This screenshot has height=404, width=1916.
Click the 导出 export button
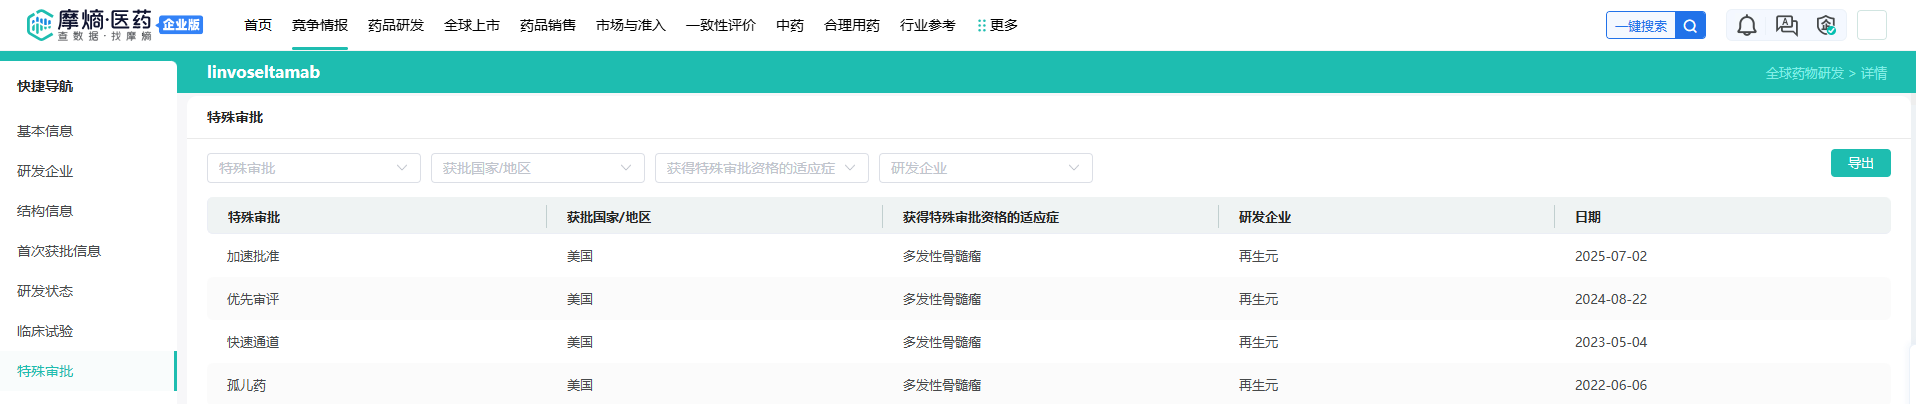(1861, 163)
